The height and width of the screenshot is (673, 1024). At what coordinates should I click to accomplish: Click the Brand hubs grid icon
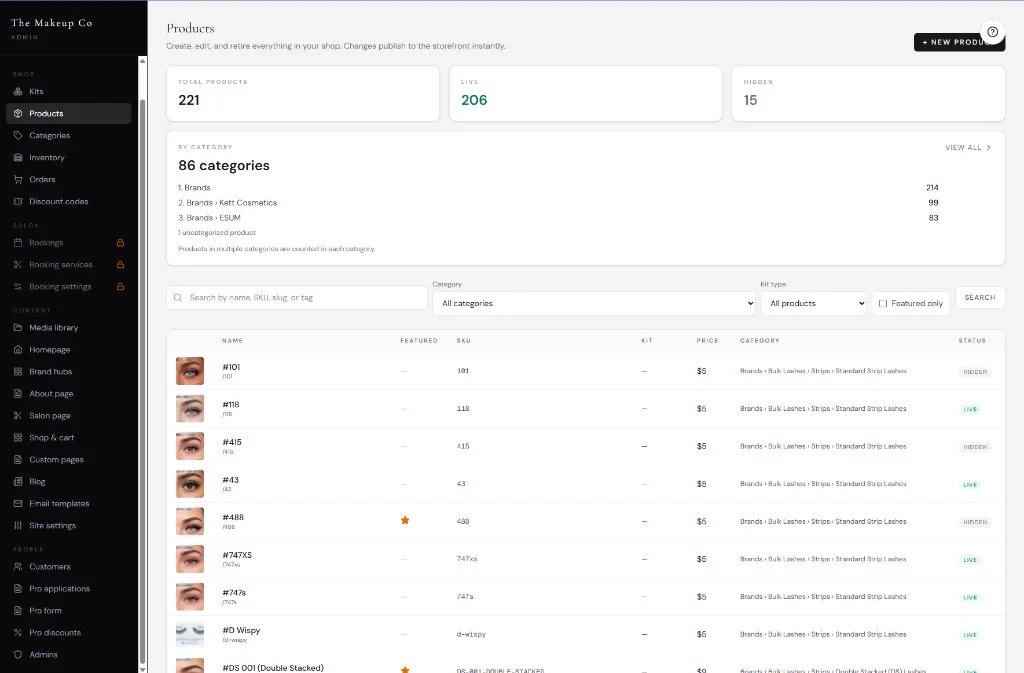[x=18, y=371]
